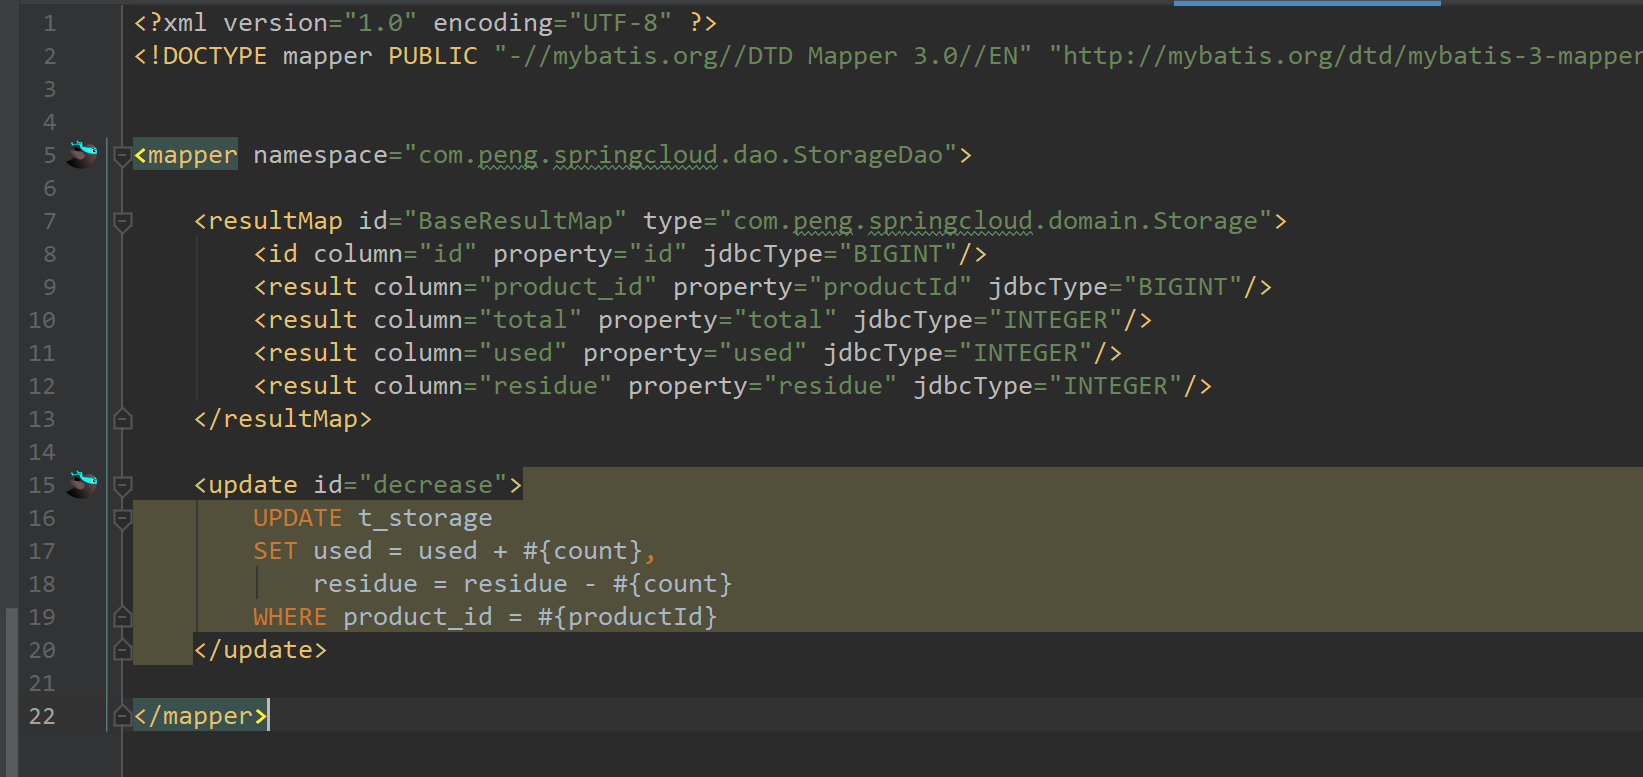This screenshot has height=777, width=1643.
Task: Click line number 14 in the gutter
Action: [42, 452]
